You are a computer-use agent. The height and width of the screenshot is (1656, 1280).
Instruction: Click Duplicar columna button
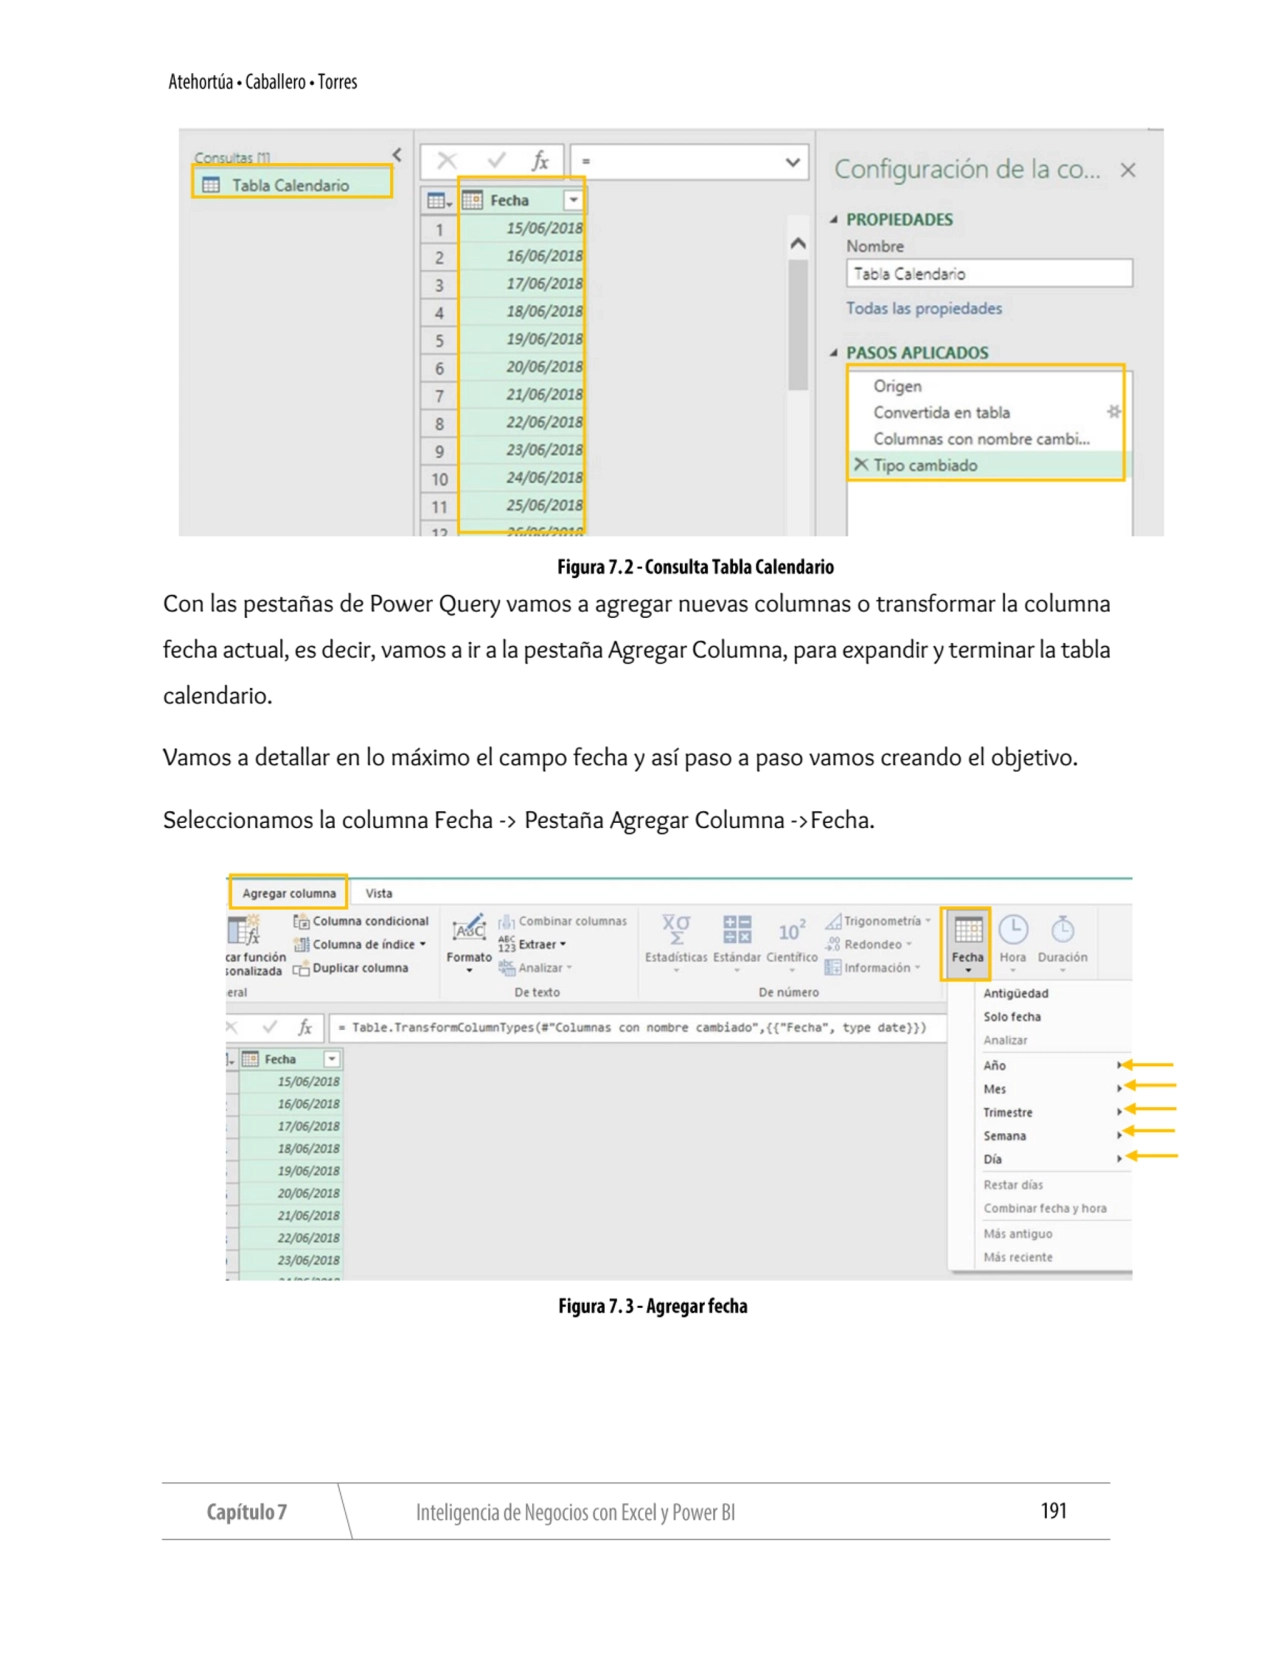pos(351,968)
